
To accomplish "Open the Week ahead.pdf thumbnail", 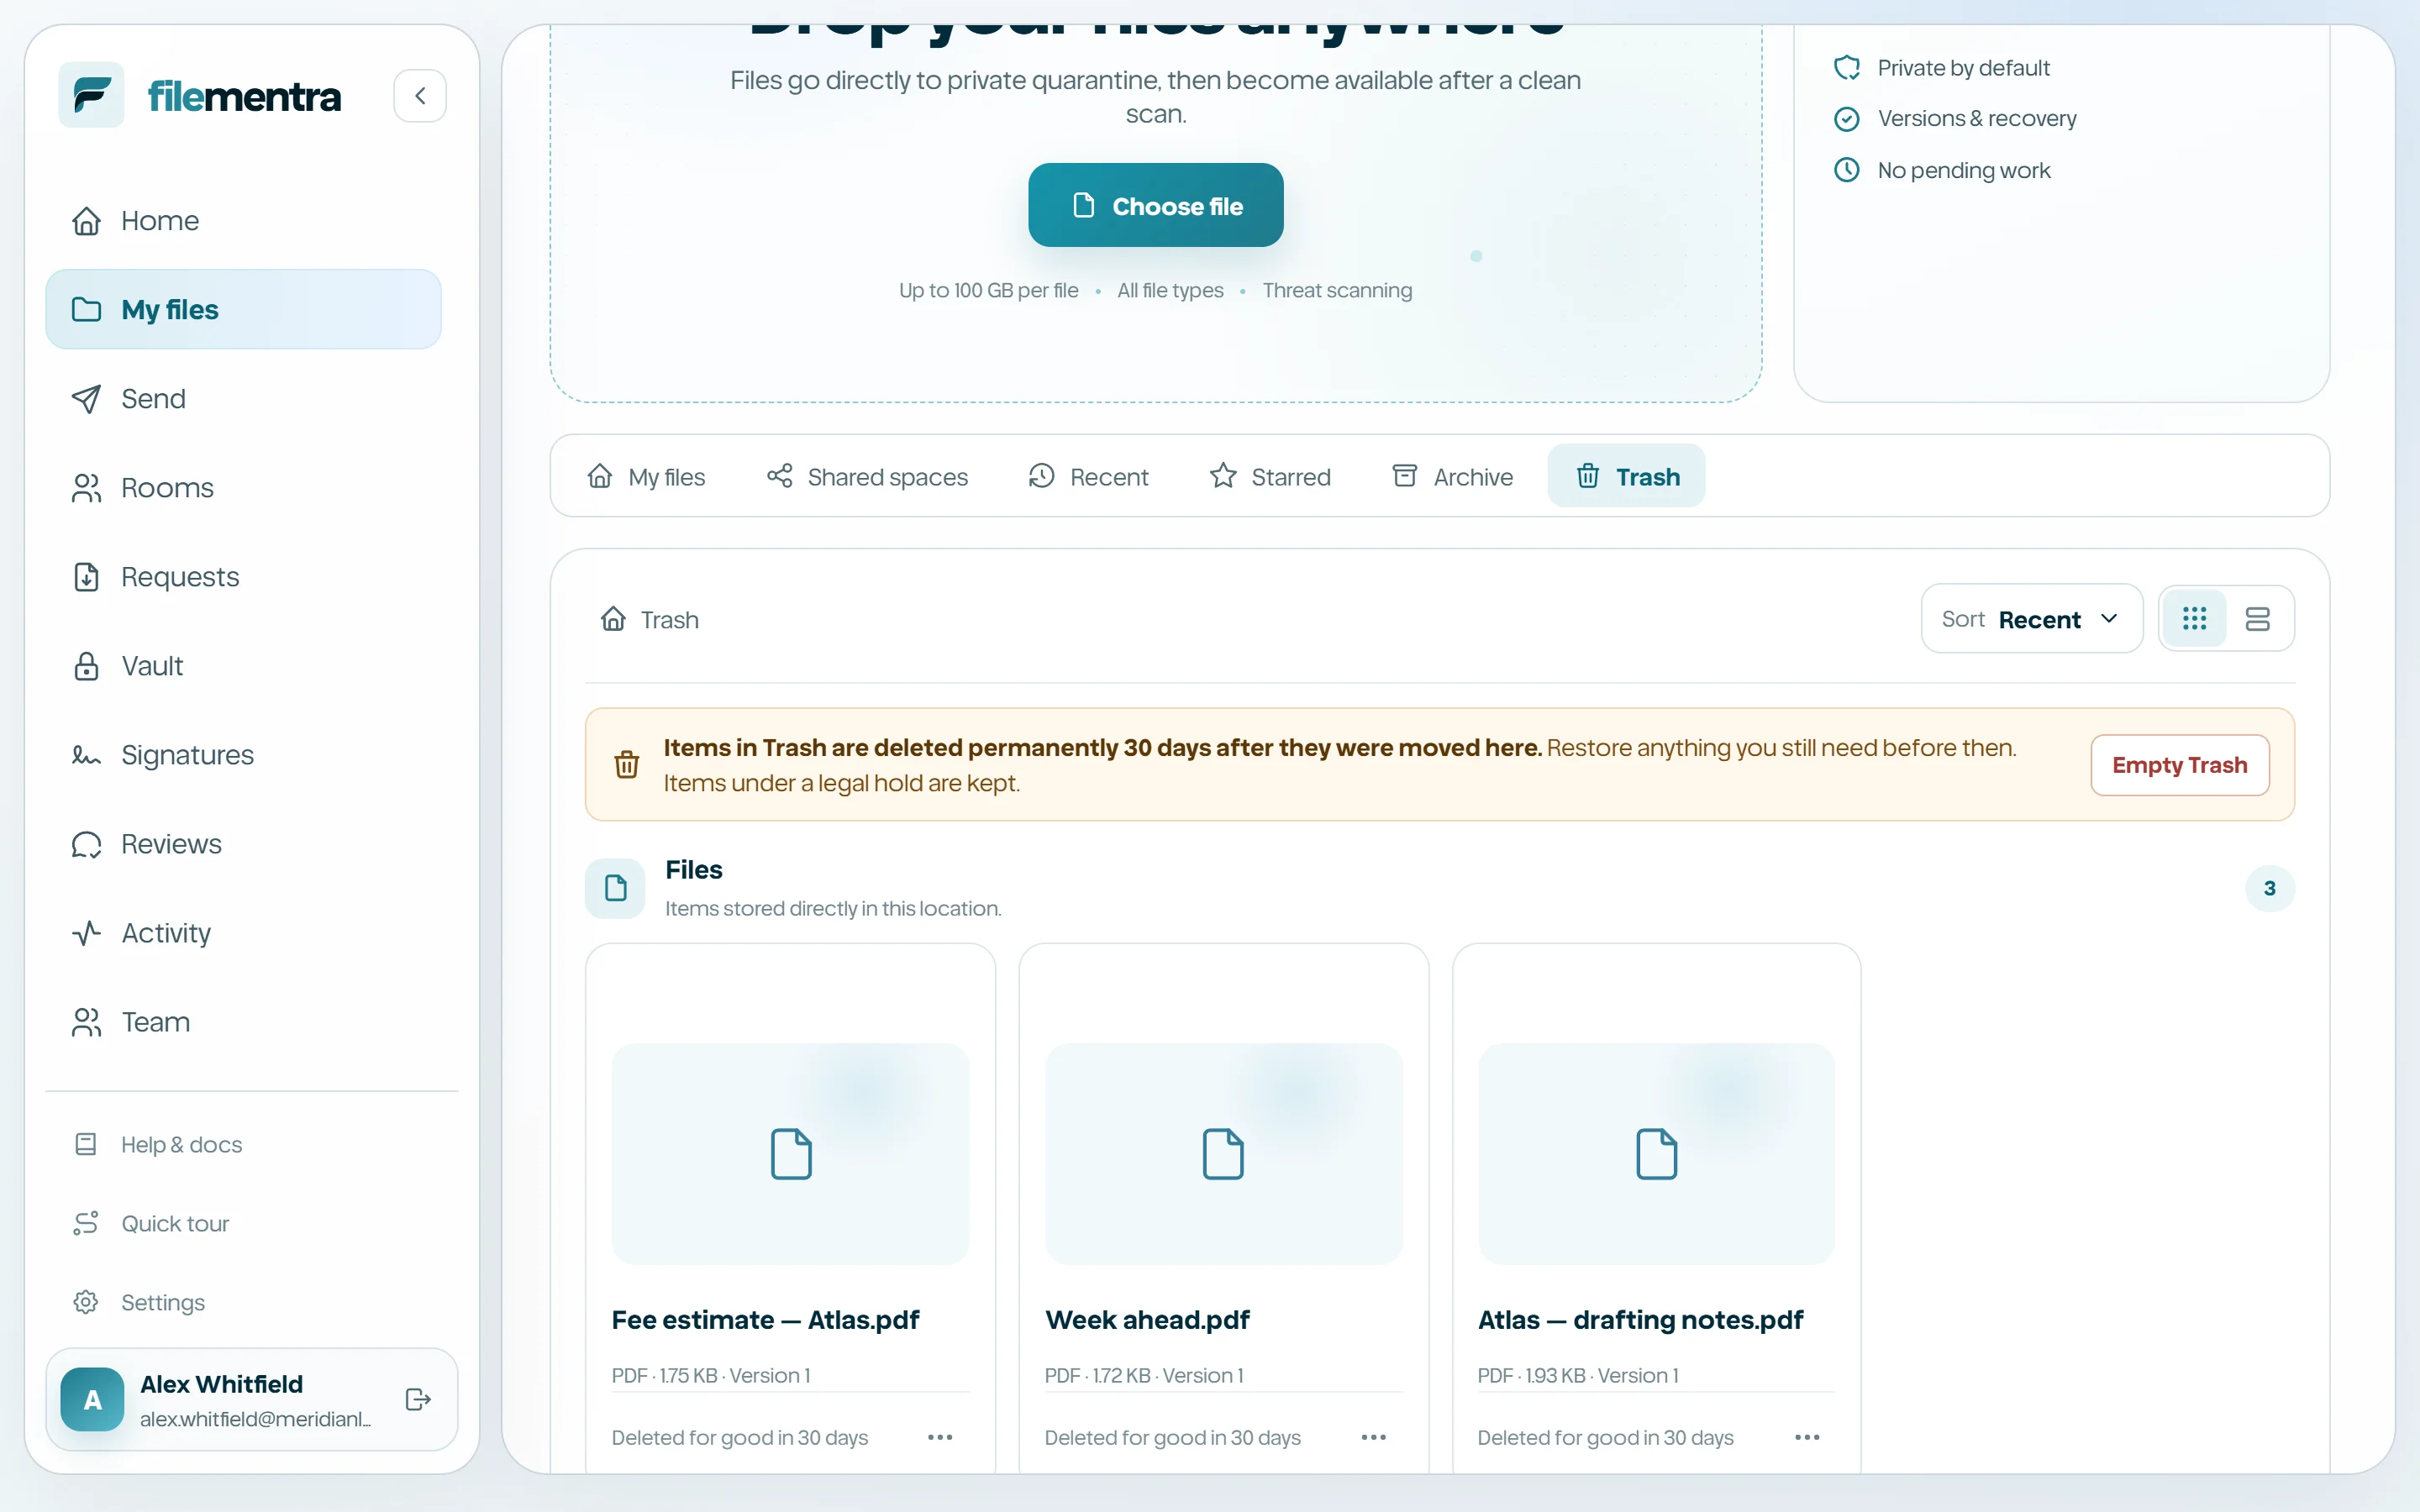I will click(x=1223, y=1154).
